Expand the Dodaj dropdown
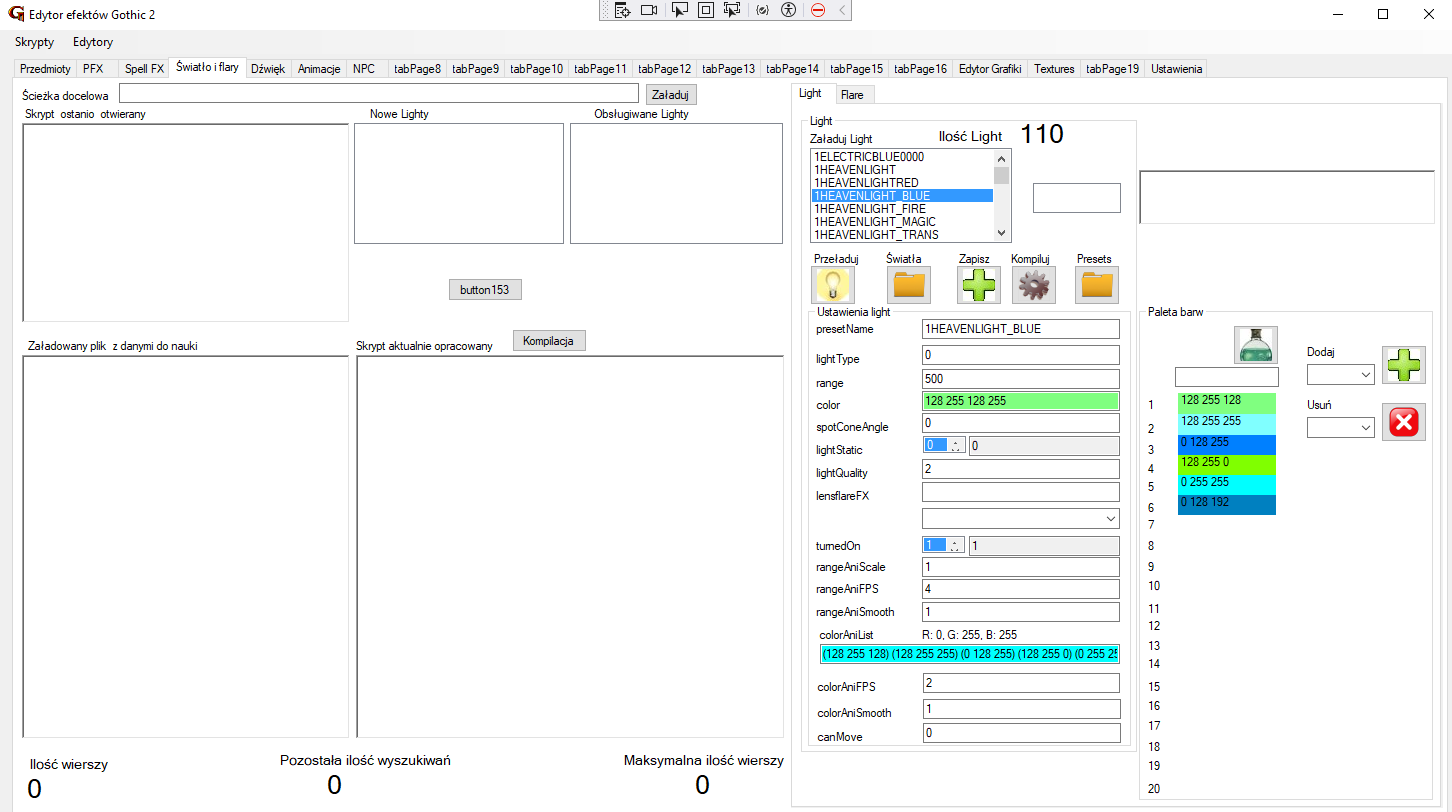 (x=1340, y=374)
